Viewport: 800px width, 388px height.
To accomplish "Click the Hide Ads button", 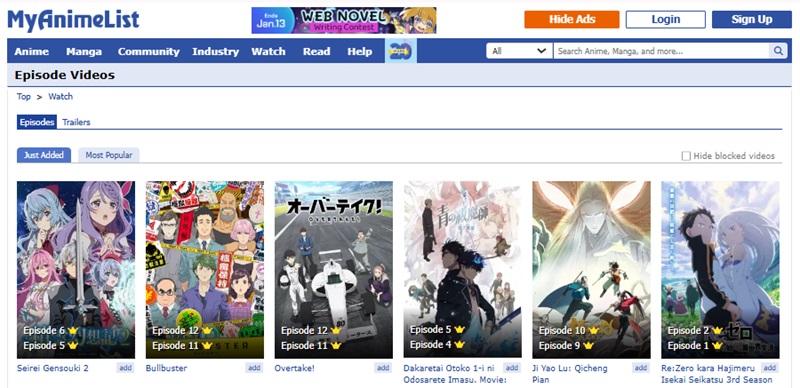I will 572,19.
